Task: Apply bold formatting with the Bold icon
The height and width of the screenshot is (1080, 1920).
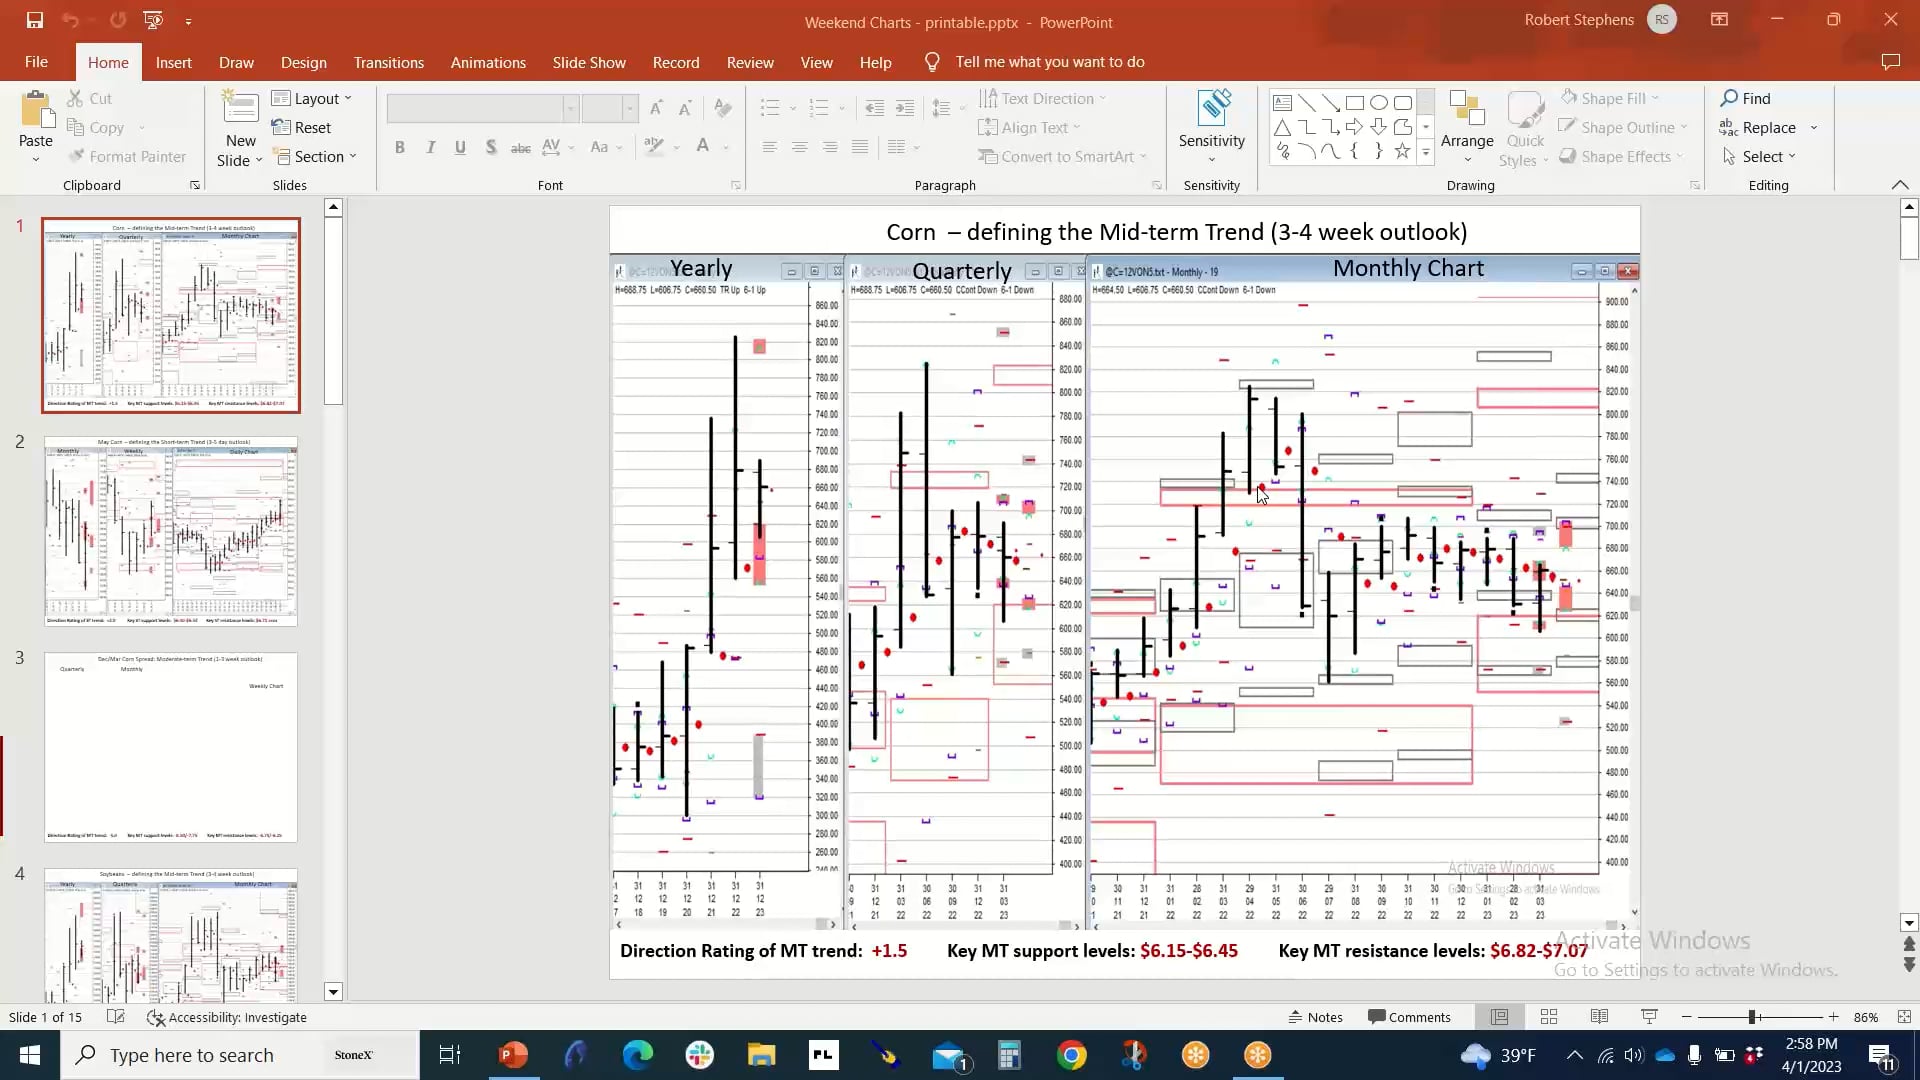Action: click(x=400, y=147)
